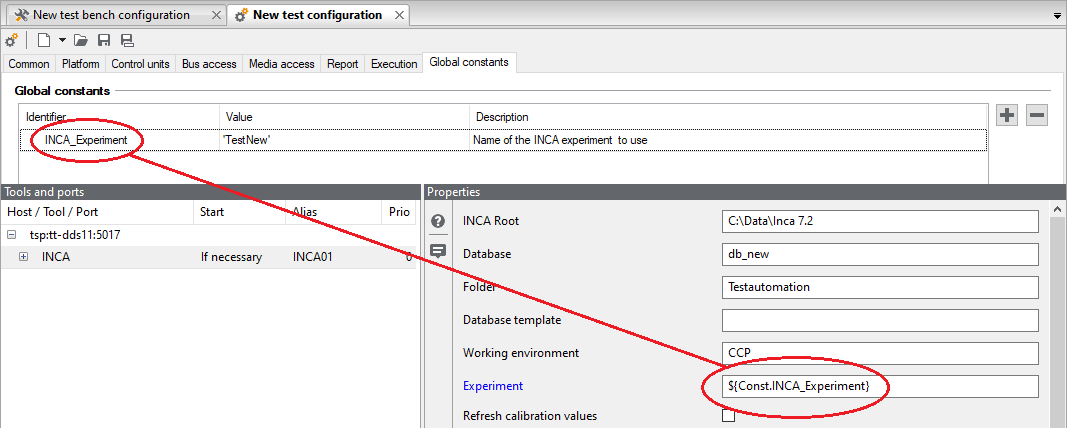The height and width of the screenshot is (428, 1067).
Task: Click the Database template input field
Action: point(880,320)
